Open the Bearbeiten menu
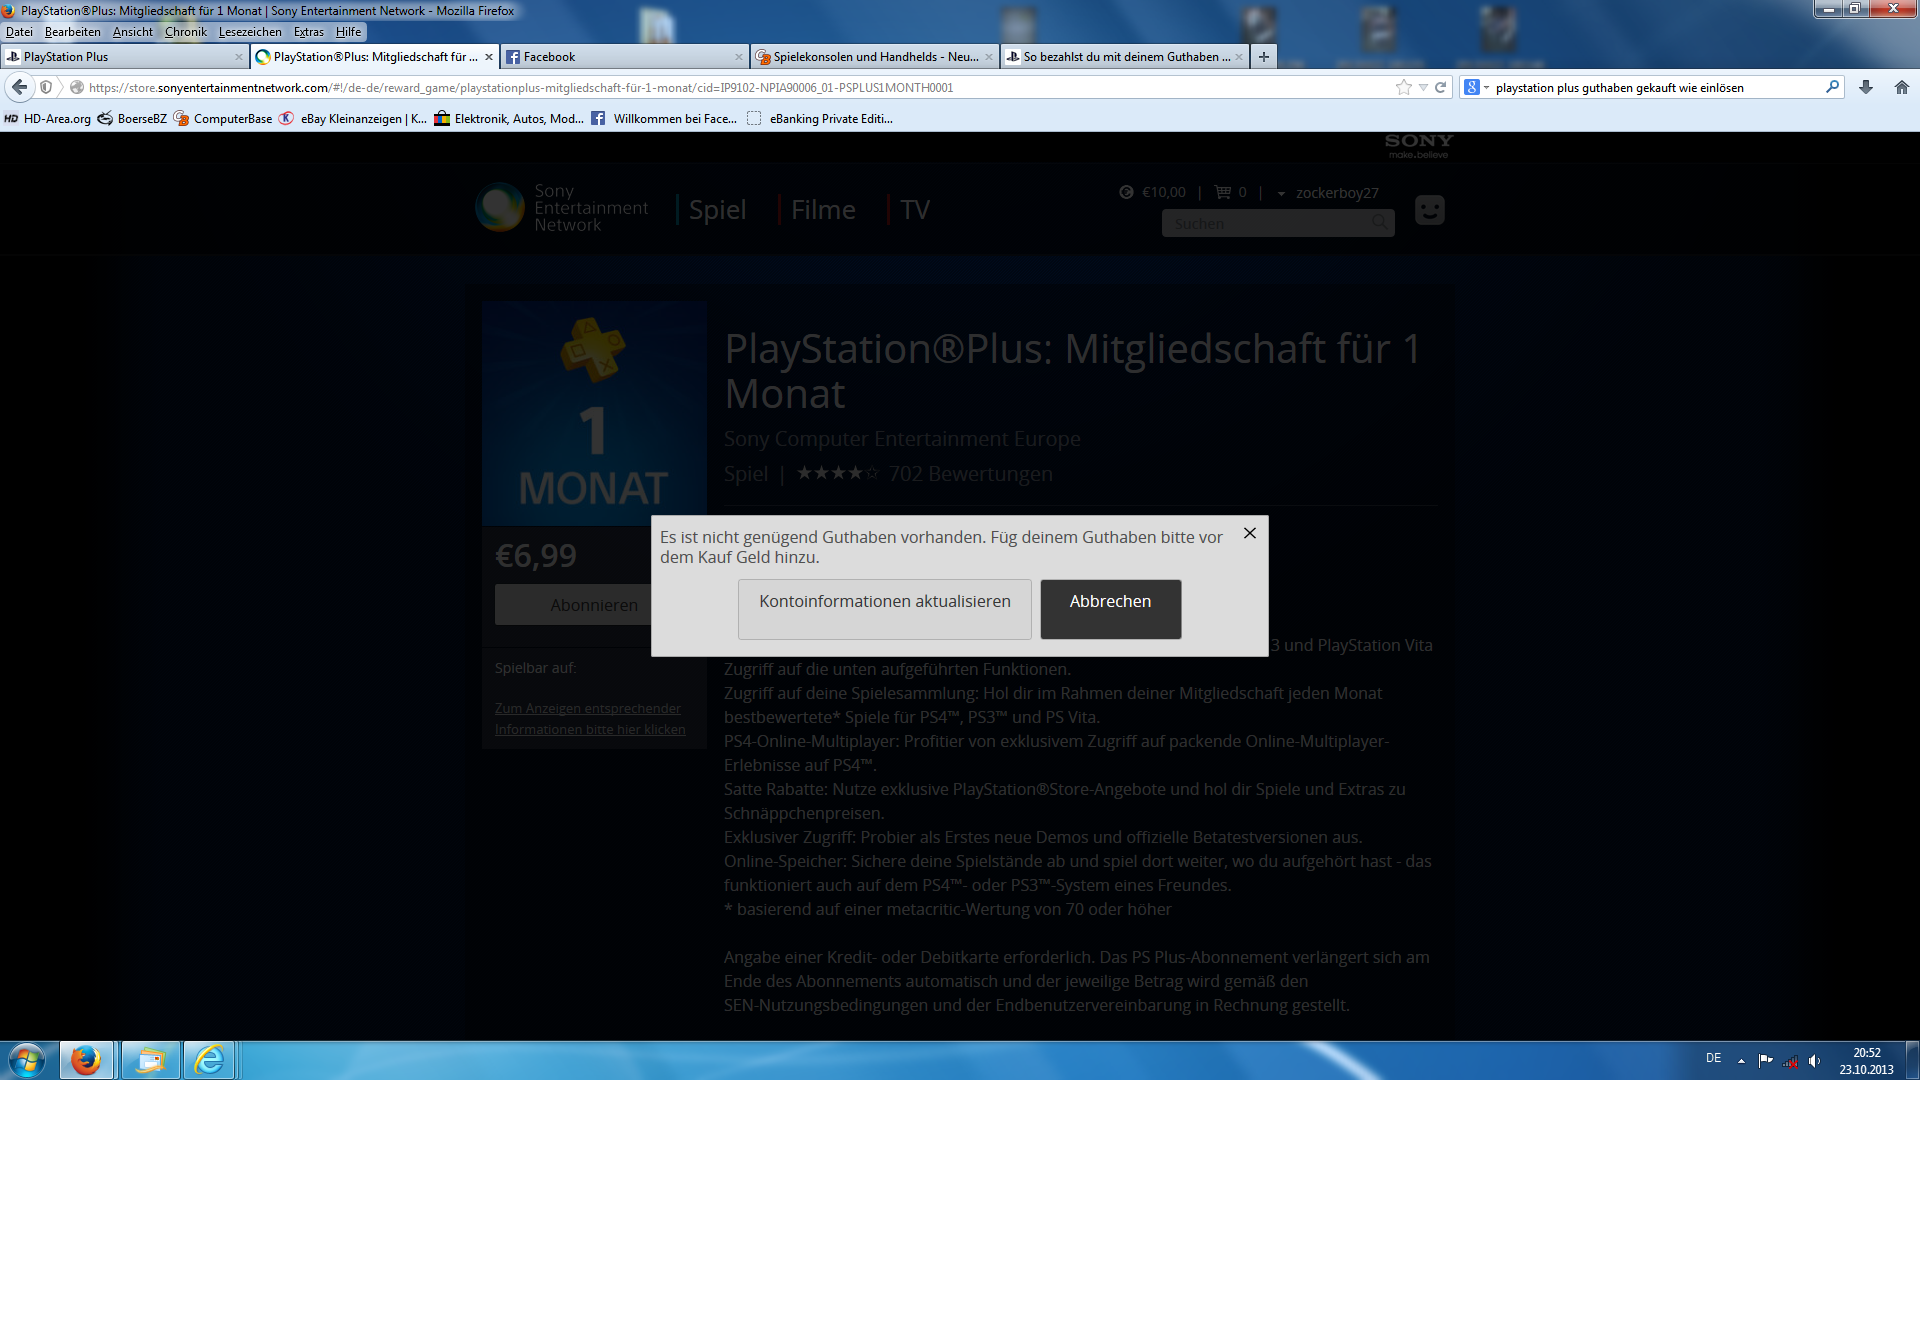 coord(73,32)
